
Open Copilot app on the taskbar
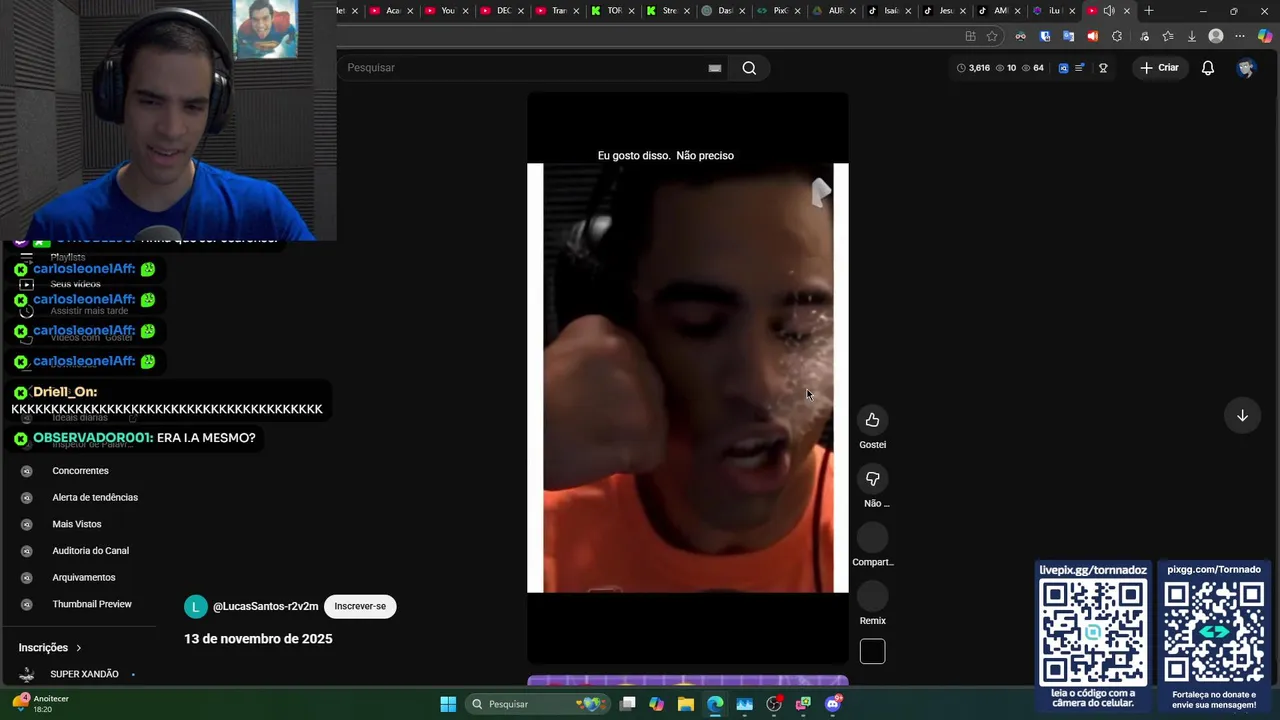(656, 704)
